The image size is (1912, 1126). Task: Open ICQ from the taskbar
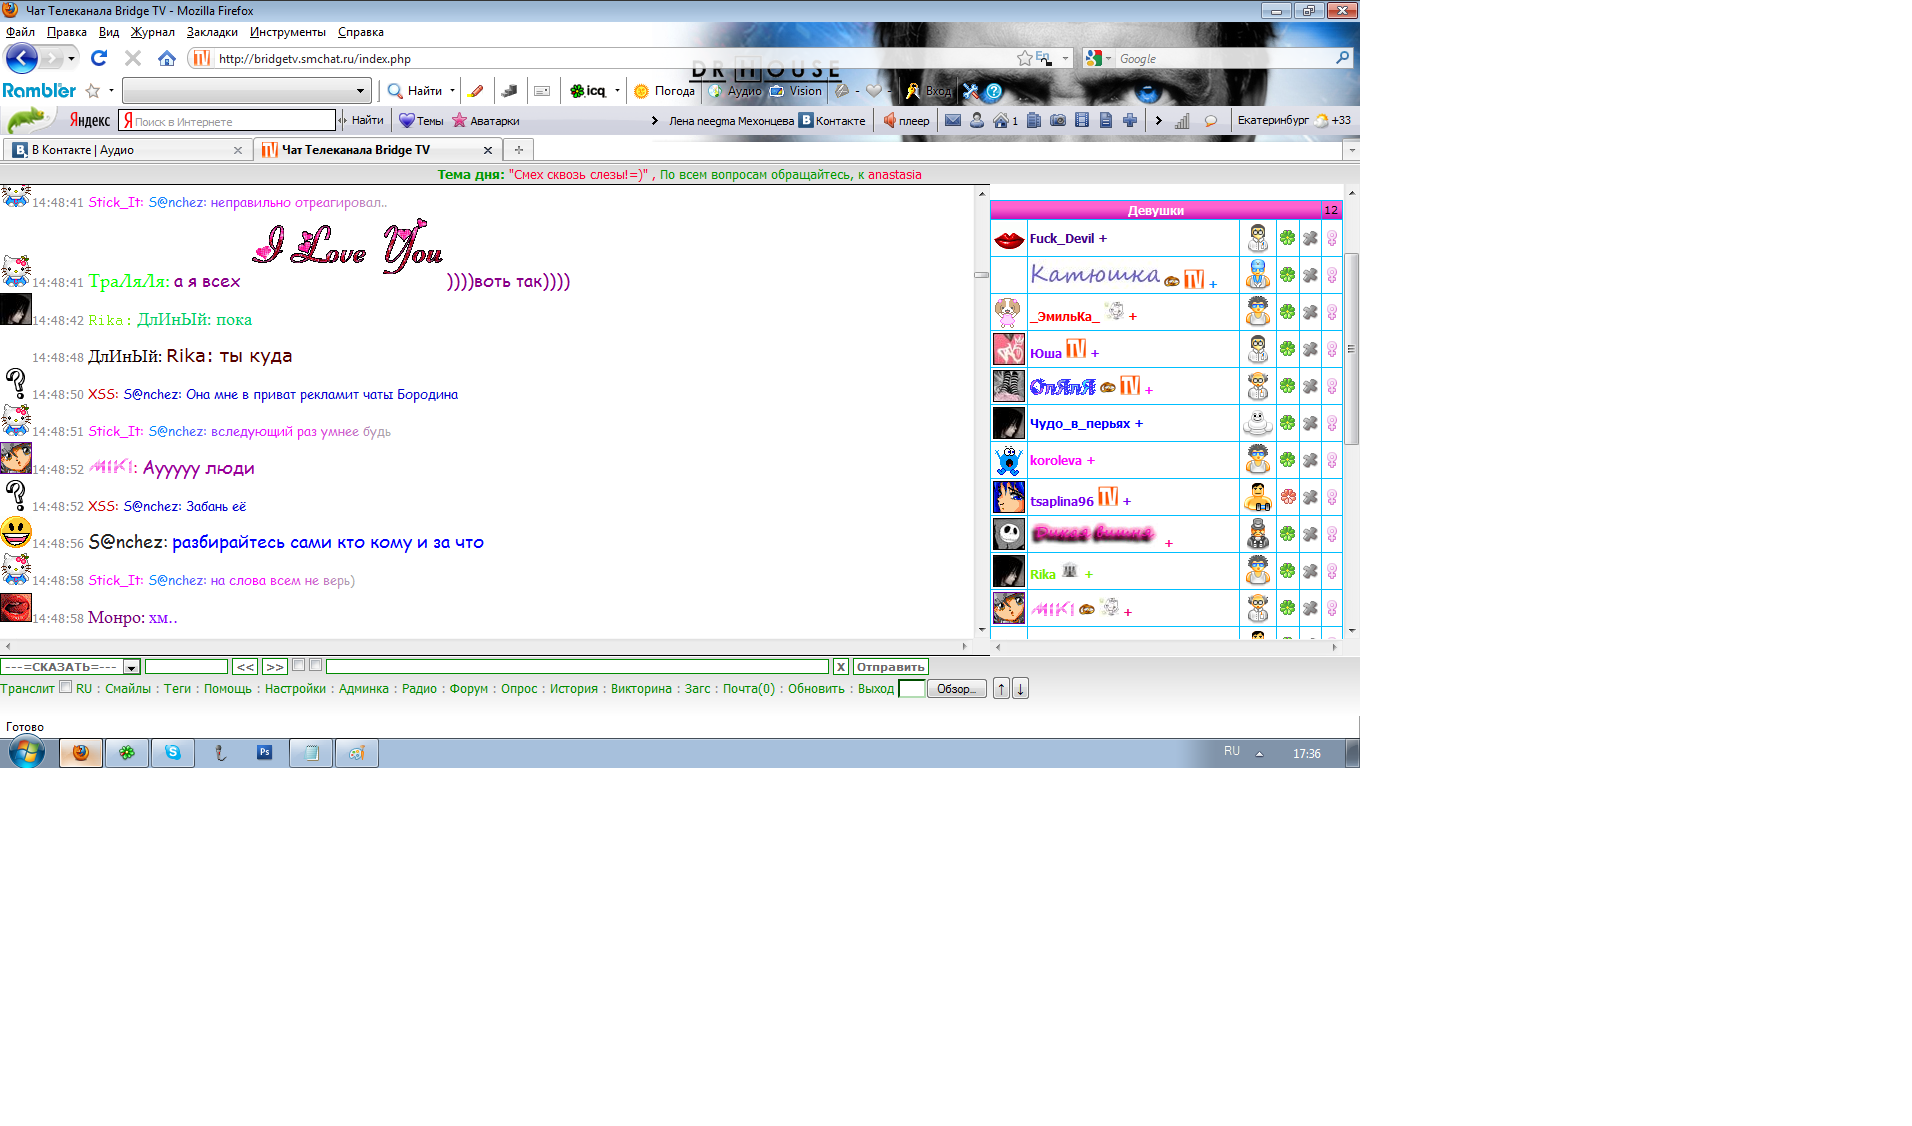click(x=127, y=753)
